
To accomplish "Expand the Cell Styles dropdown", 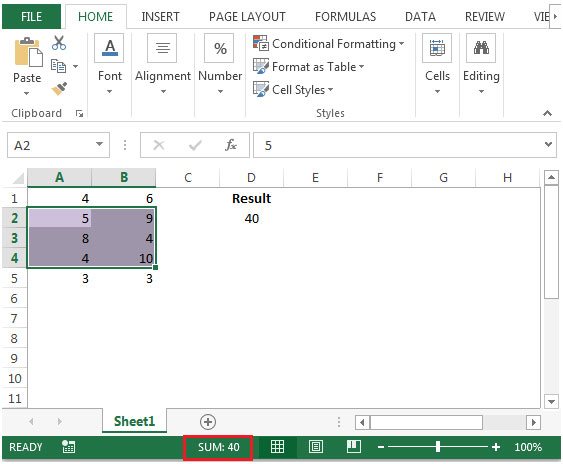I will click(293, 89).
